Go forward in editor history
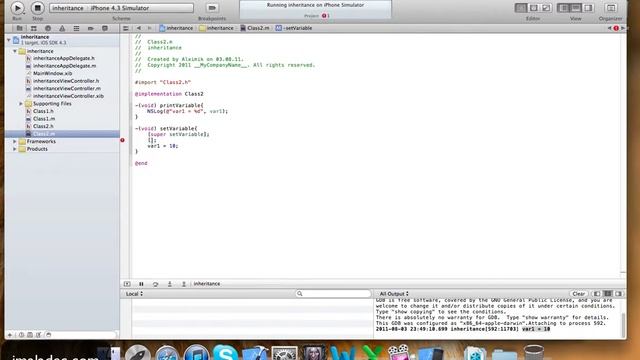Image resolution: width=640 pixels, height=360 pixels. (149, 28)
